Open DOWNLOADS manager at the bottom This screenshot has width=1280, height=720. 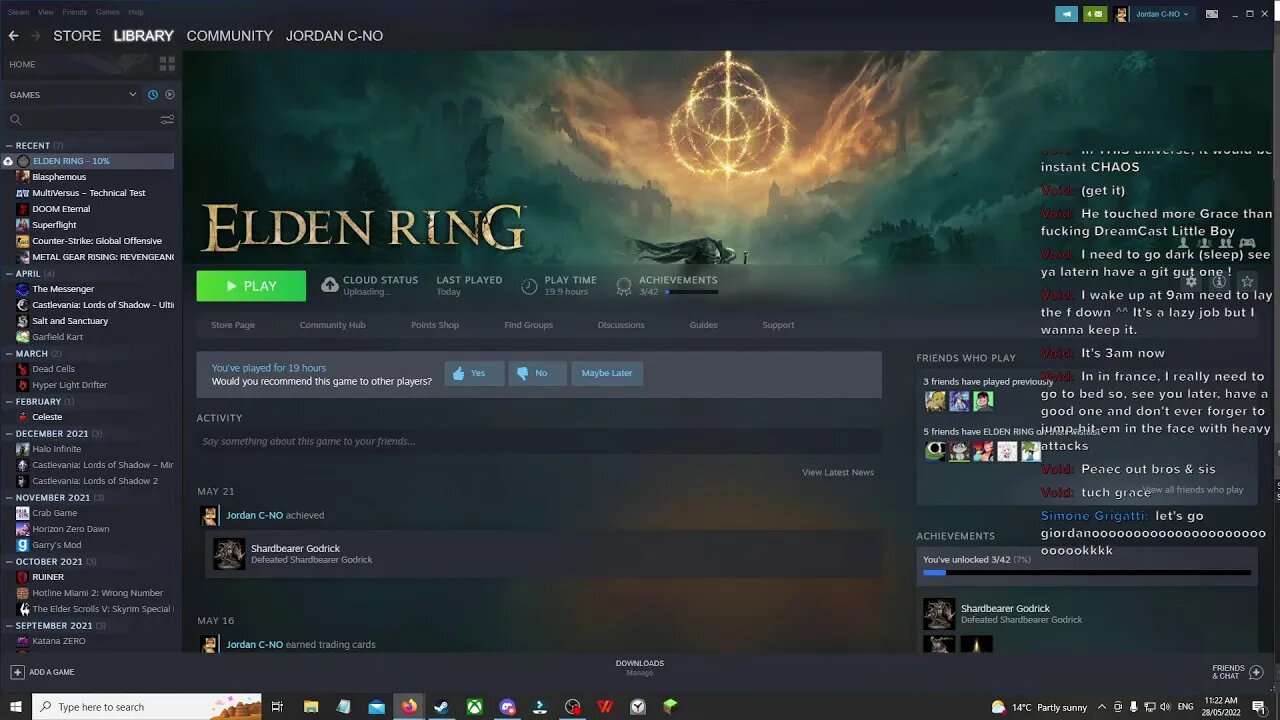point(640,668)
